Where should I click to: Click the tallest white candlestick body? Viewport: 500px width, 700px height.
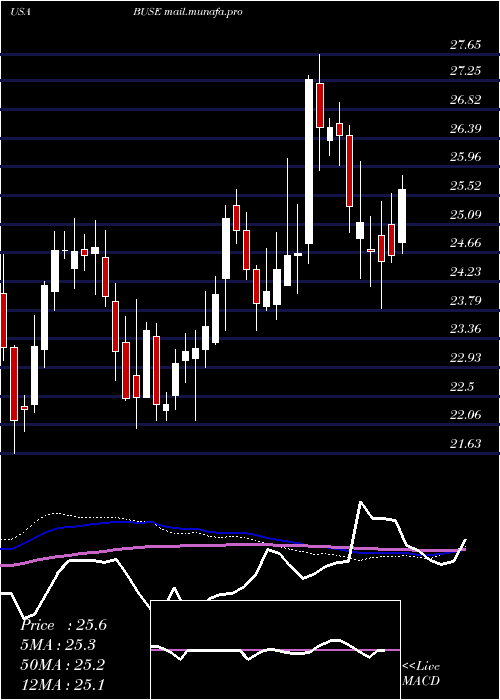point(309,162)
